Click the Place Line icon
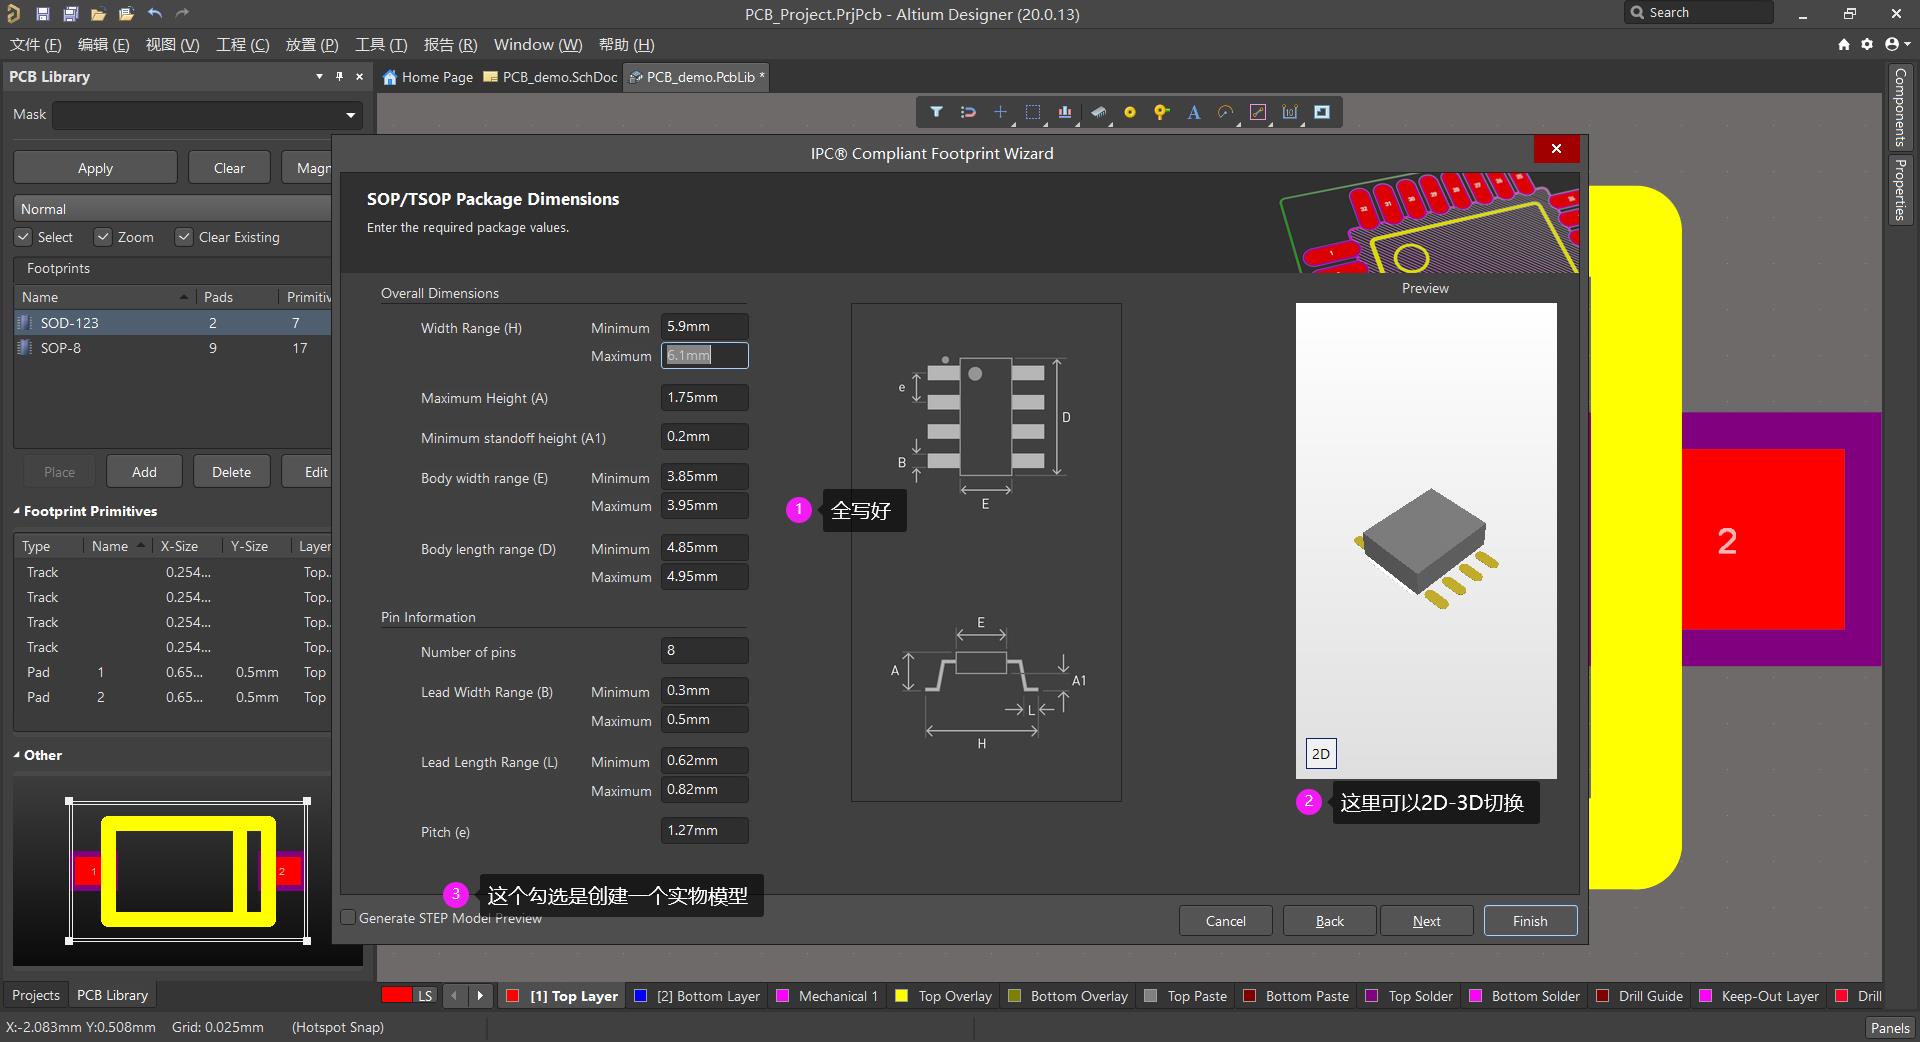Viewport: 1920px width, 1042px height. coord(1258,112)
